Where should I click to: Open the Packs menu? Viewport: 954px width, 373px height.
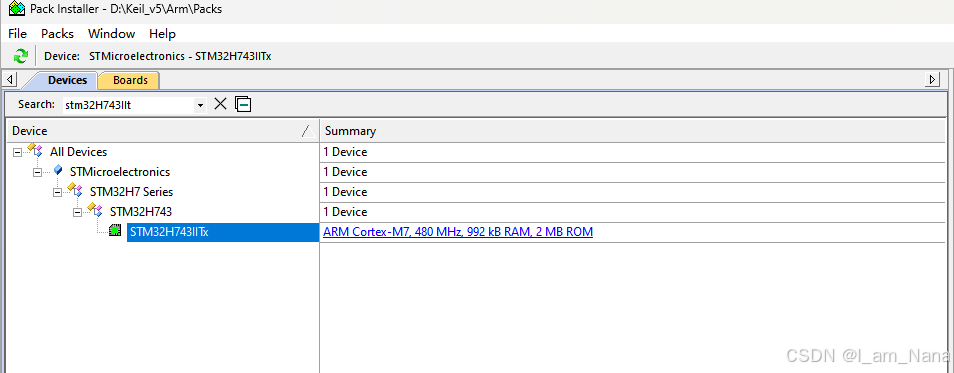point(57,33)
